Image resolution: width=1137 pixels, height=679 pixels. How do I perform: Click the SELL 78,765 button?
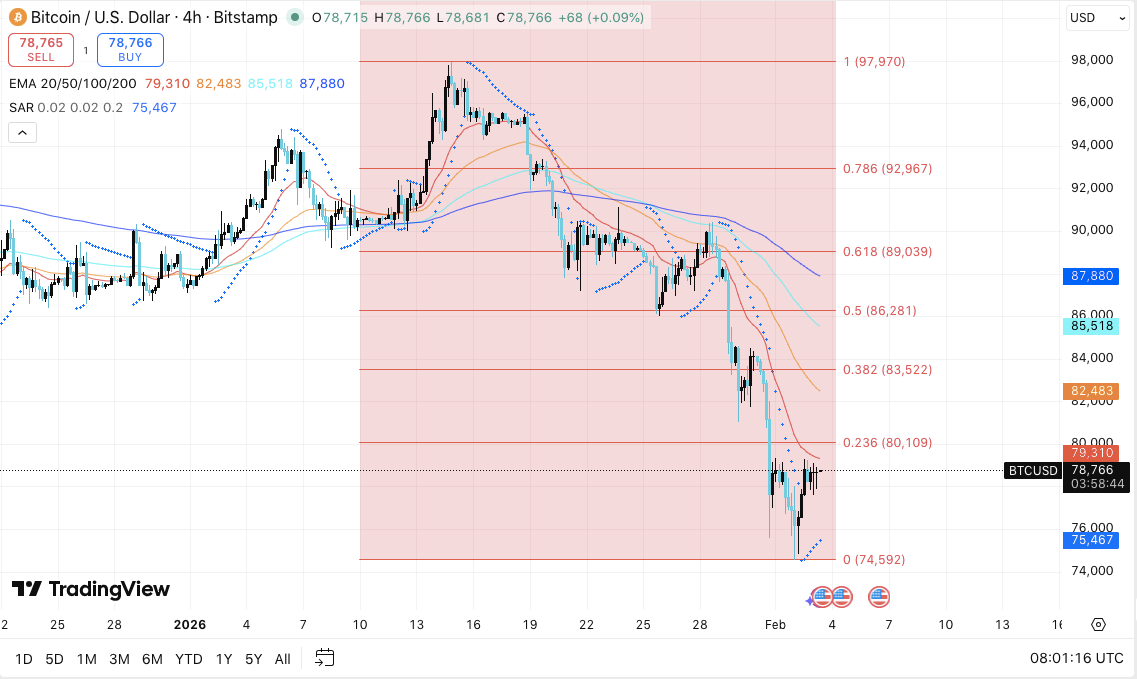40,50
